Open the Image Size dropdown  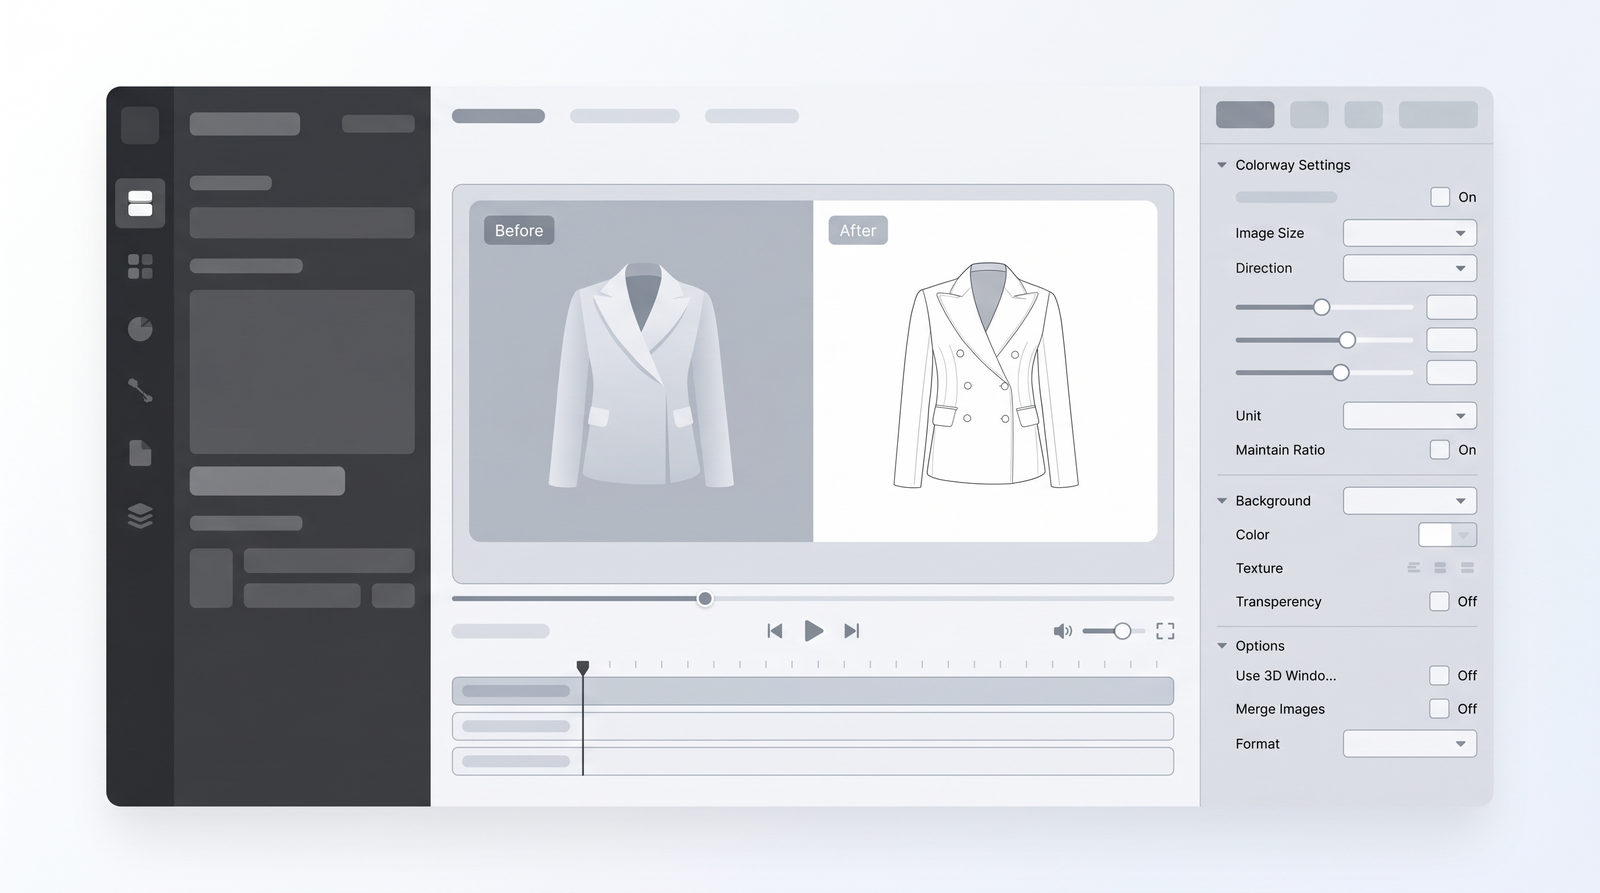(1410, 233)
